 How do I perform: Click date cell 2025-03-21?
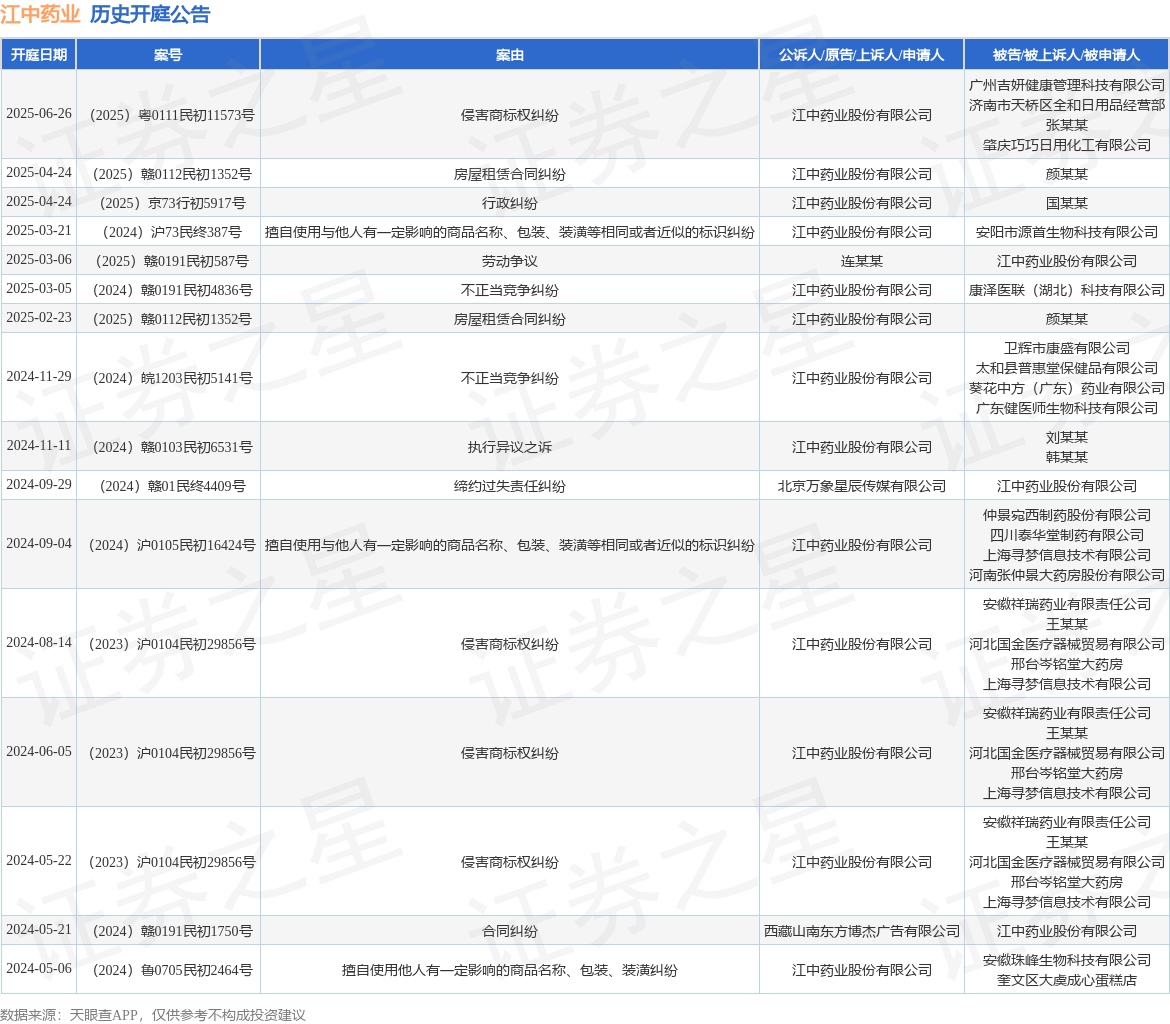coord(39,231)
